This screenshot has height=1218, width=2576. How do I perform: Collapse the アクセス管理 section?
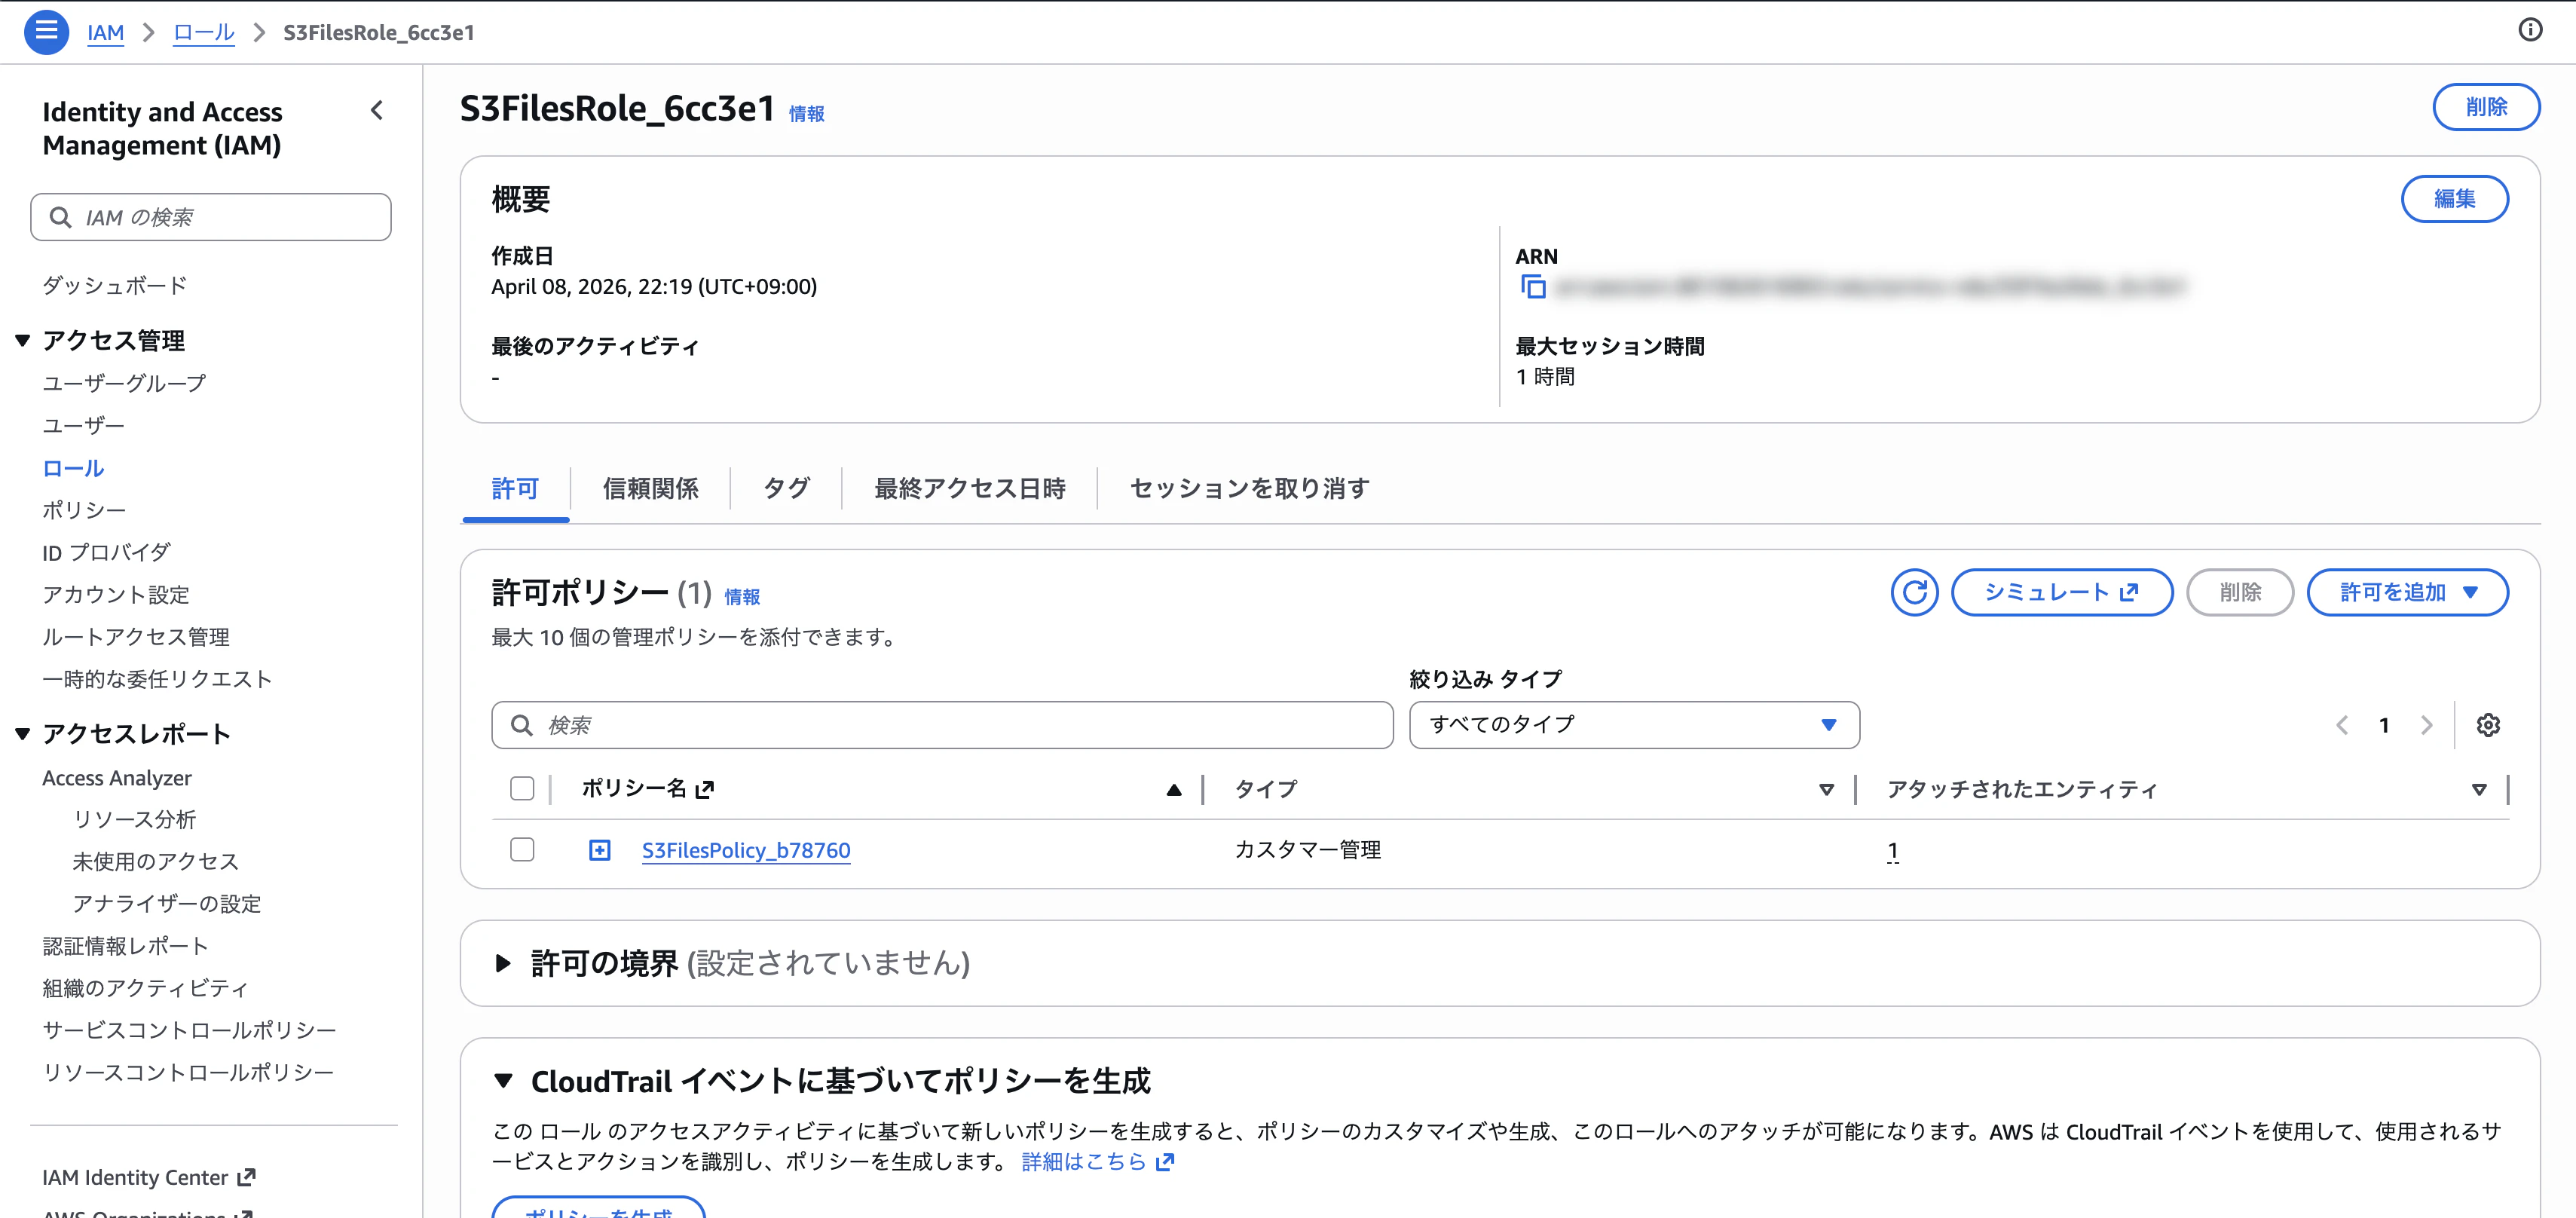pyautogui.click(x=22, y=341)
